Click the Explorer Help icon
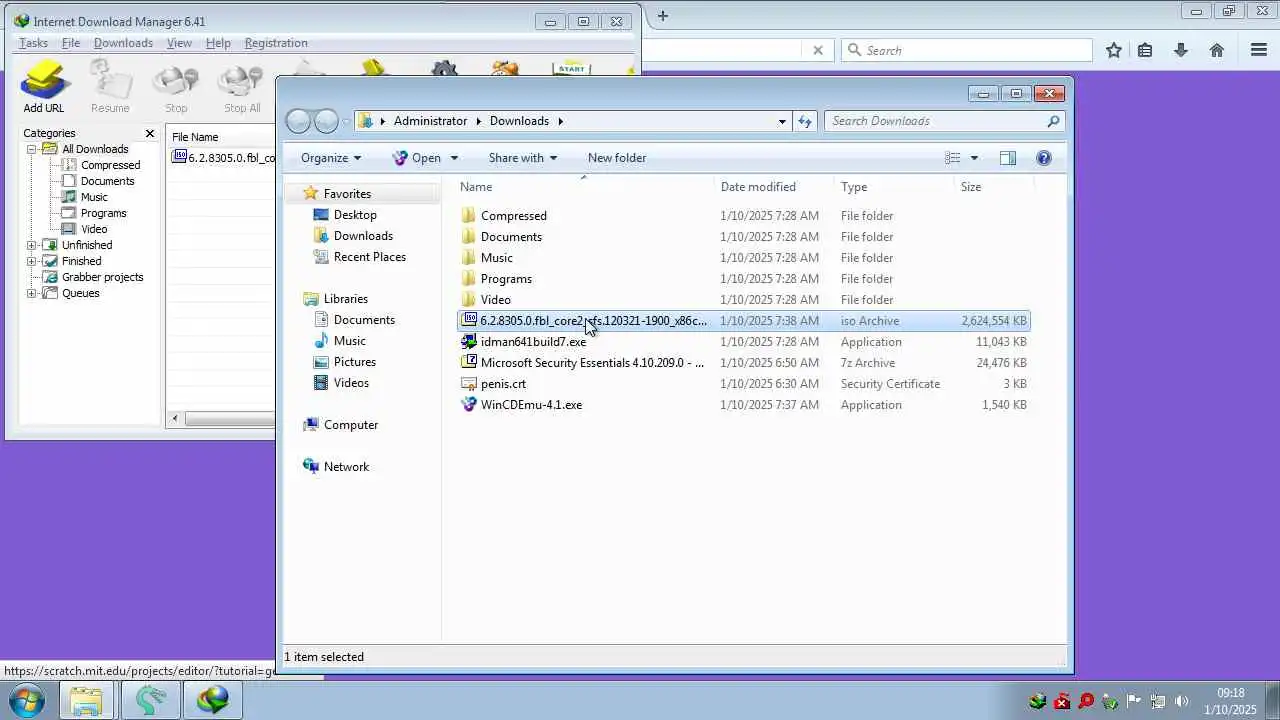The height and width of the screenshot is (720, 1280). tap(1044, 158)
